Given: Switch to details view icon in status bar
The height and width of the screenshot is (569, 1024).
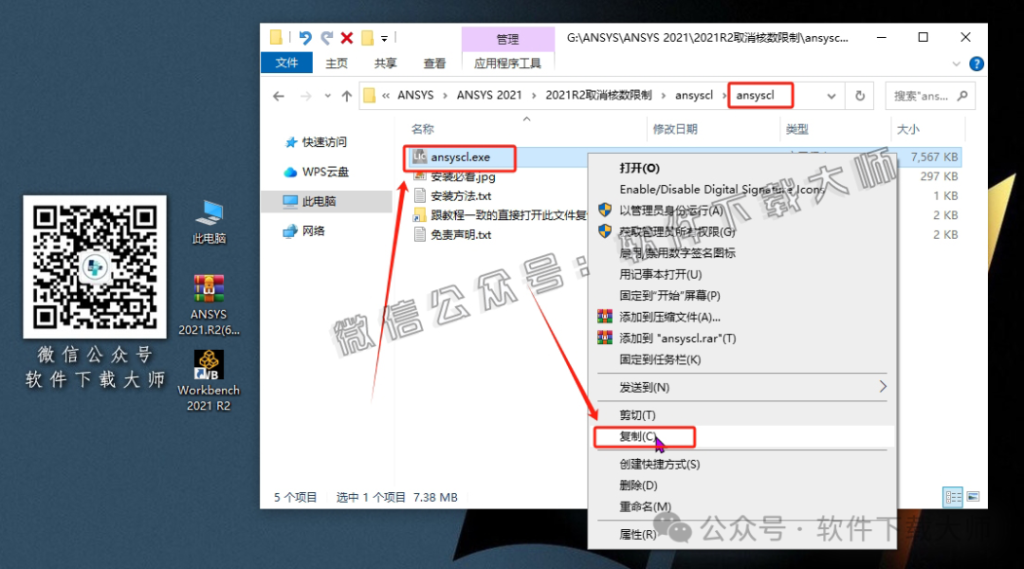Looking at the screenshot, I should [953, 497].
